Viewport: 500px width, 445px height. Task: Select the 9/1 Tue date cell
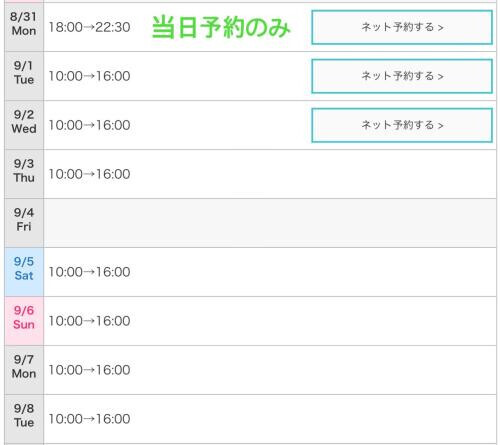(x=24, y=76)
